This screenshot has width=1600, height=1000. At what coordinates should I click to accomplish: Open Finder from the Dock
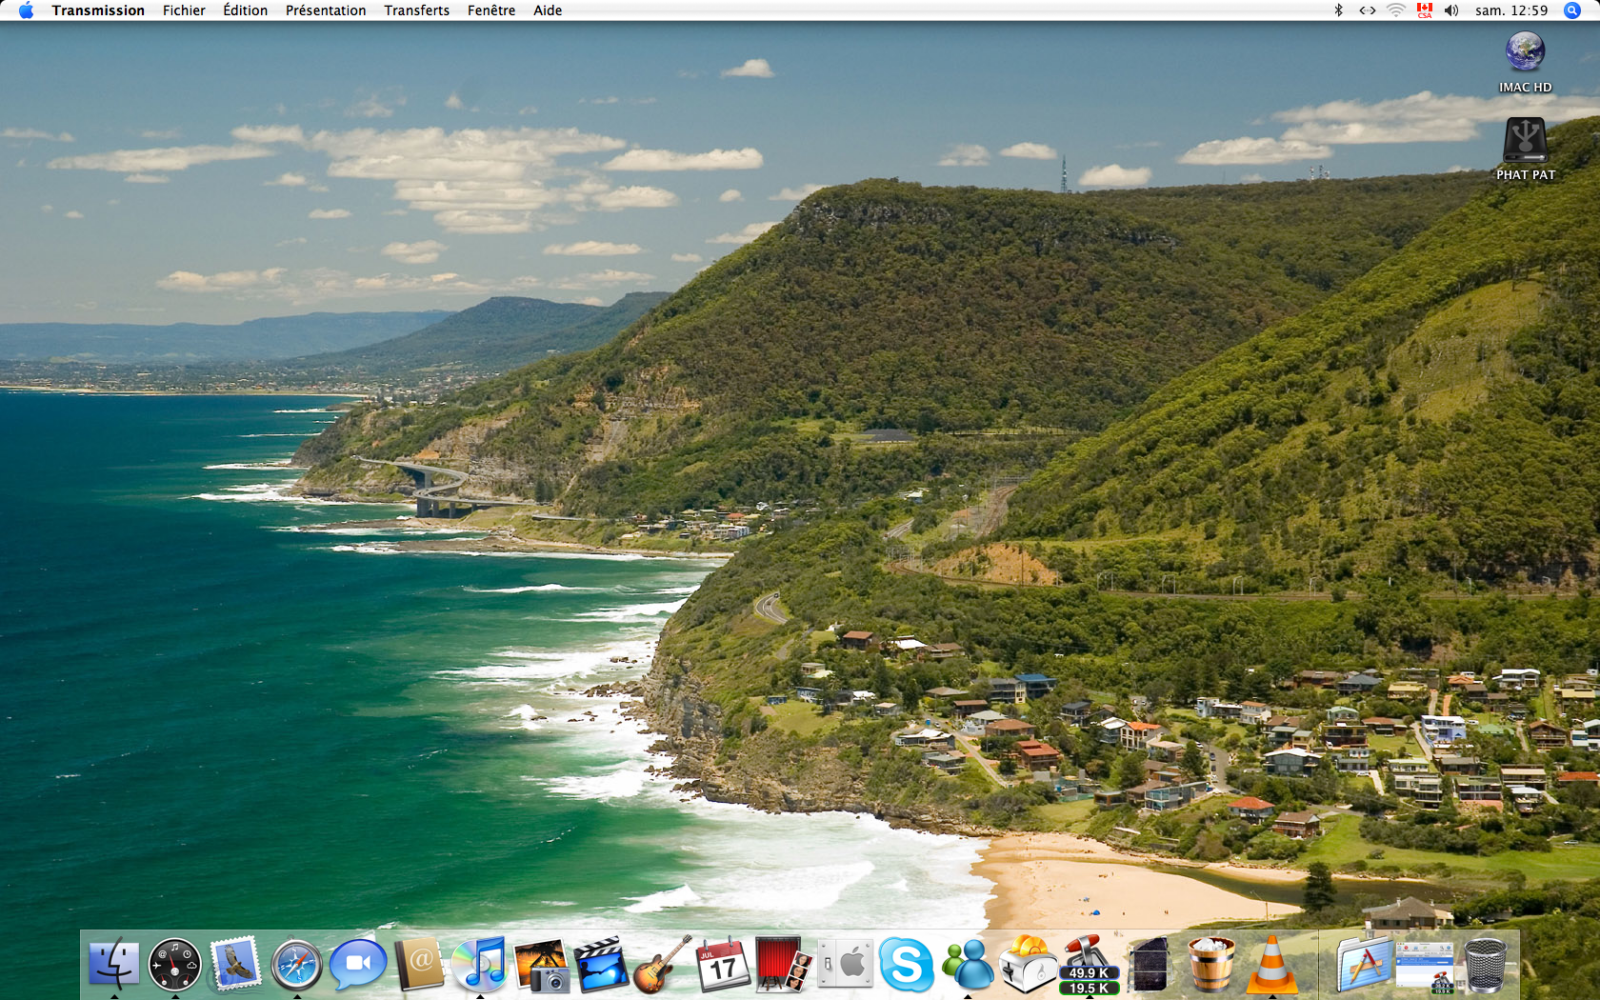click(x=114, y=965)
